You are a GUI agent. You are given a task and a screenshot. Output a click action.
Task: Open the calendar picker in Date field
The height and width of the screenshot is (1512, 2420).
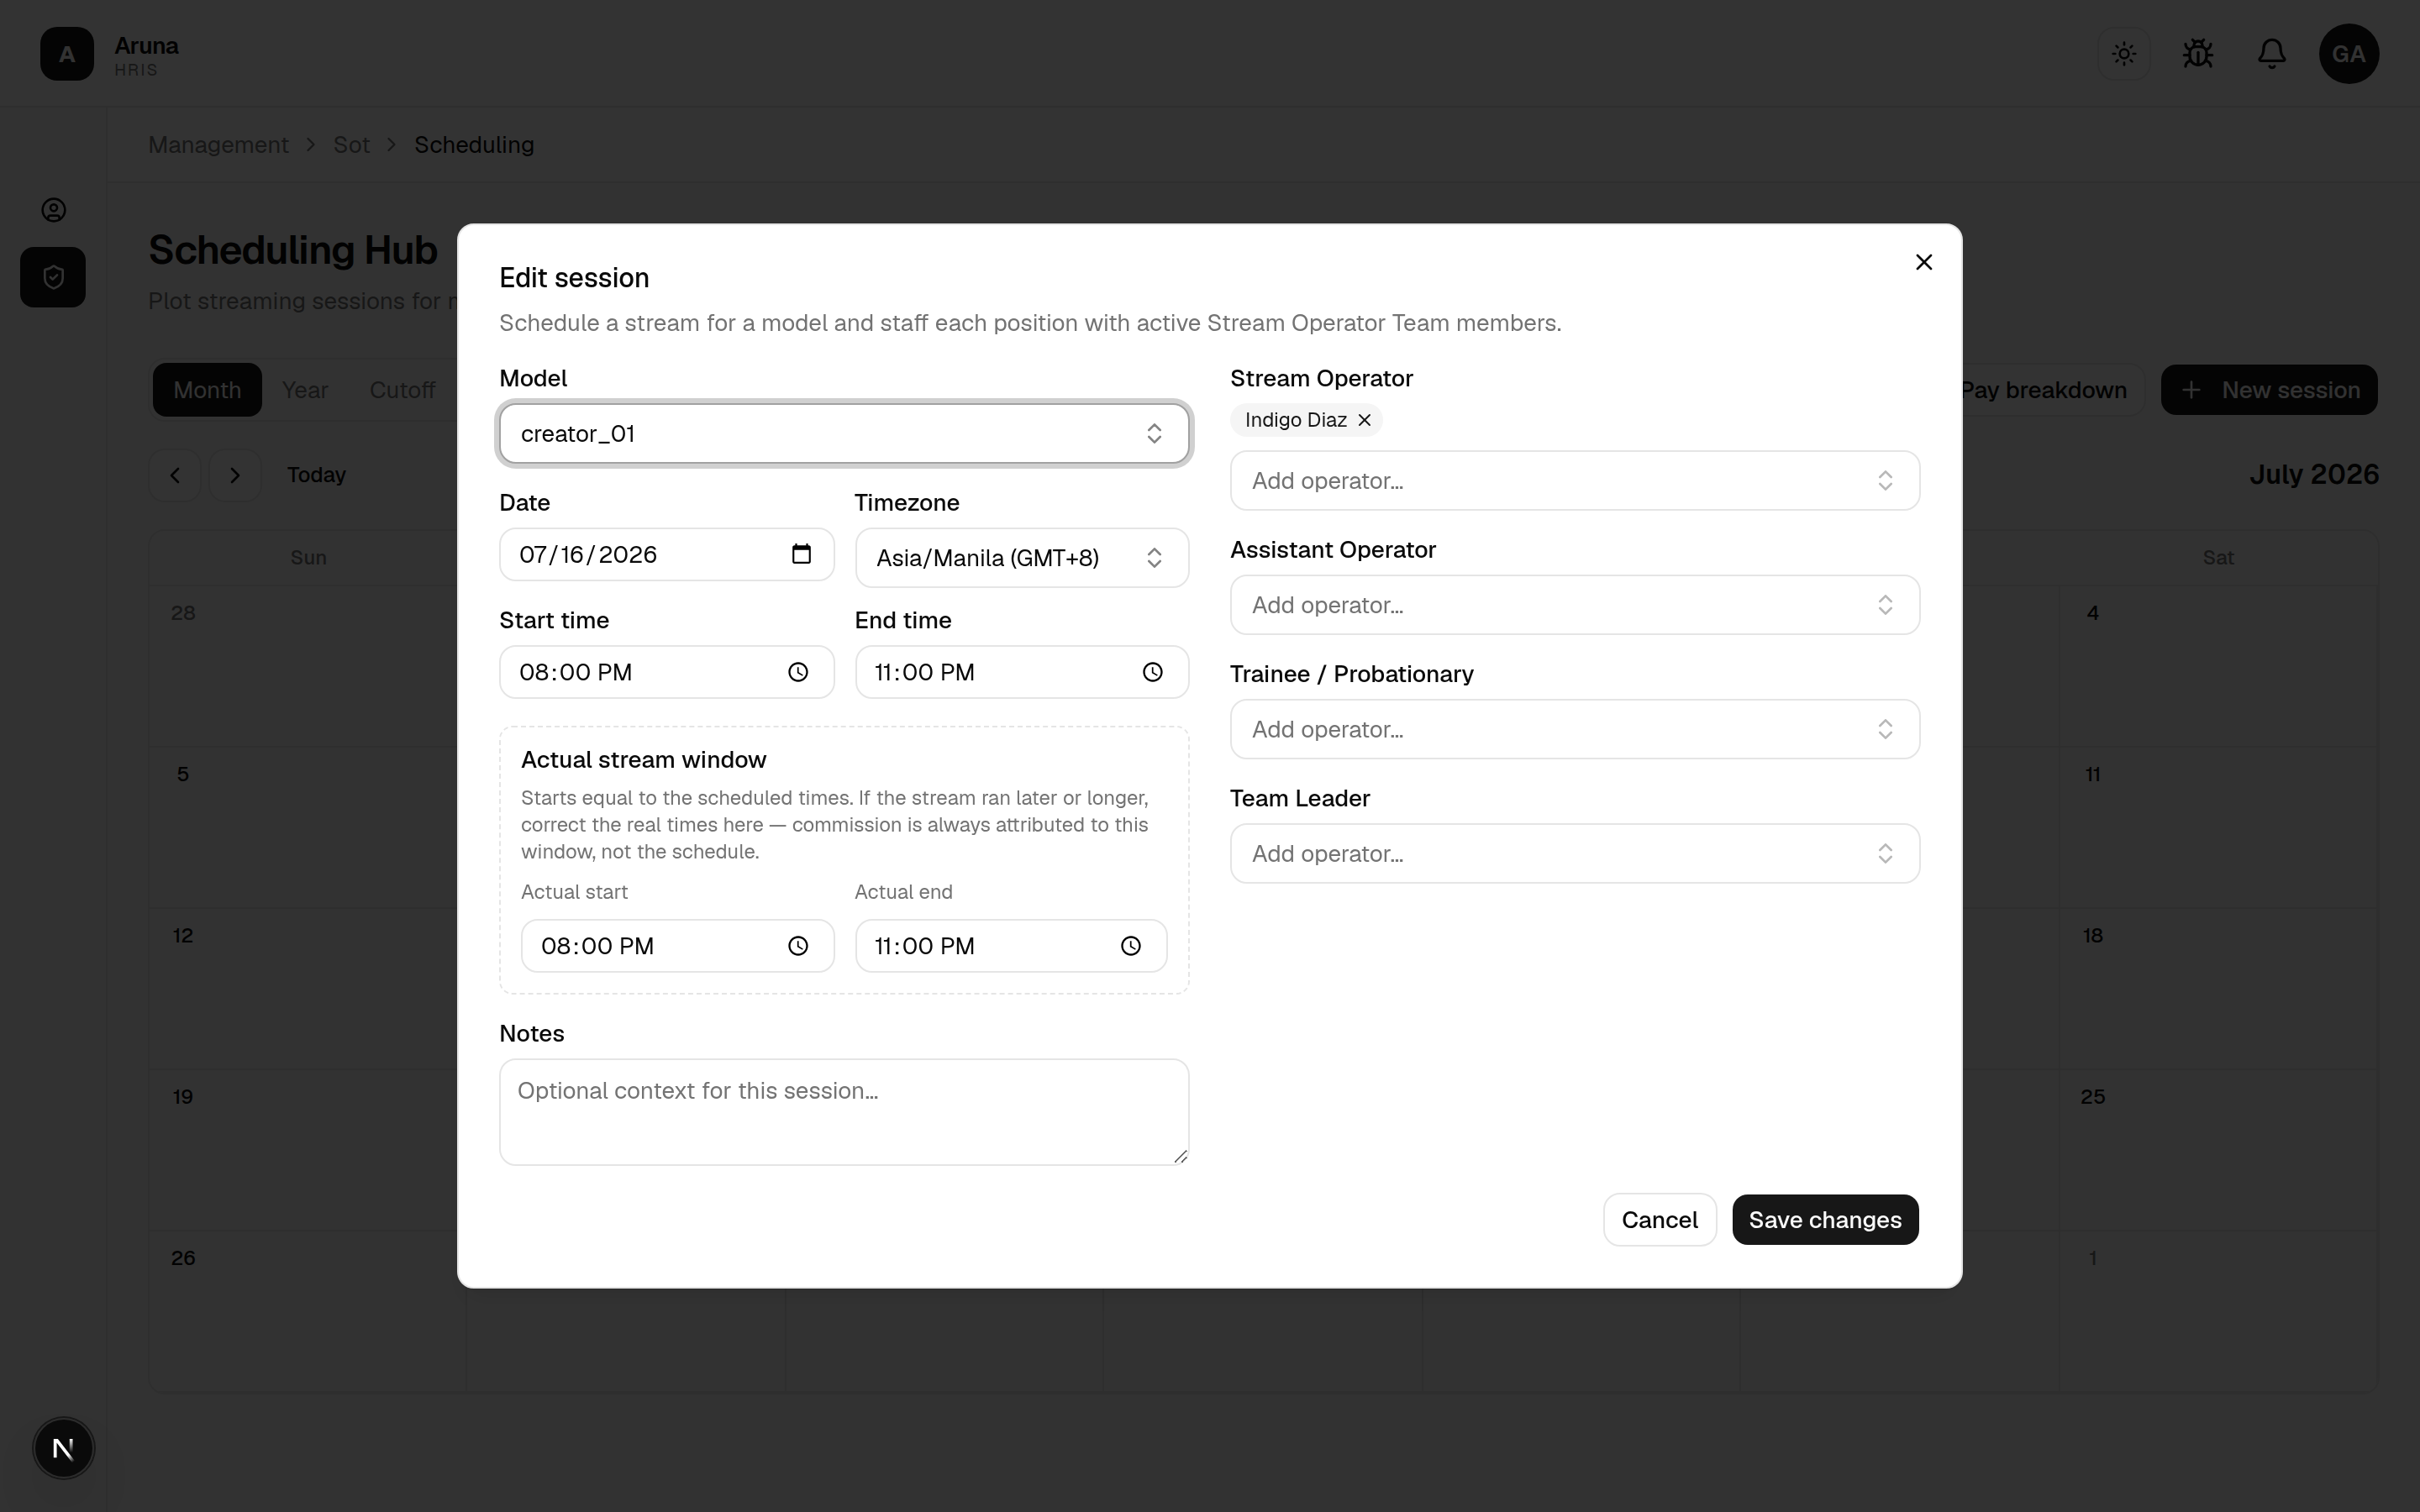tap(801, 554)
